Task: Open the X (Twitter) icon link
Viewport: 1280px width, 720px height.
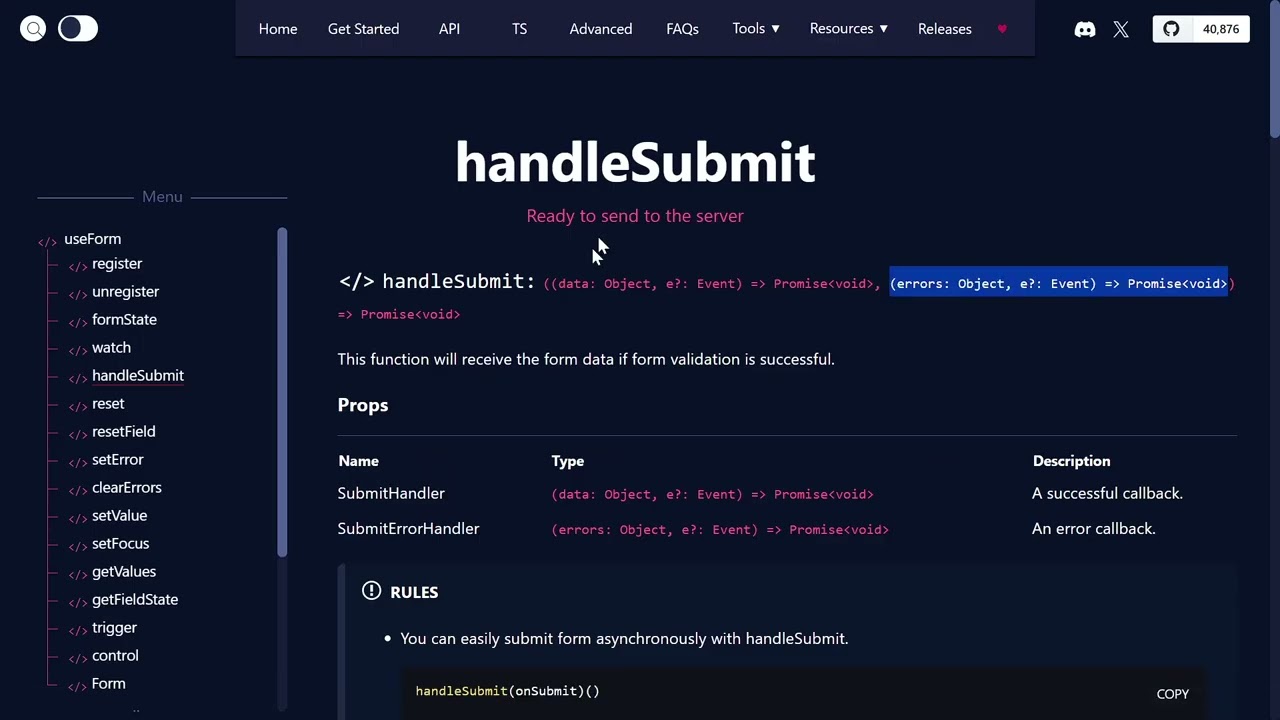Action: [1121, 29]
